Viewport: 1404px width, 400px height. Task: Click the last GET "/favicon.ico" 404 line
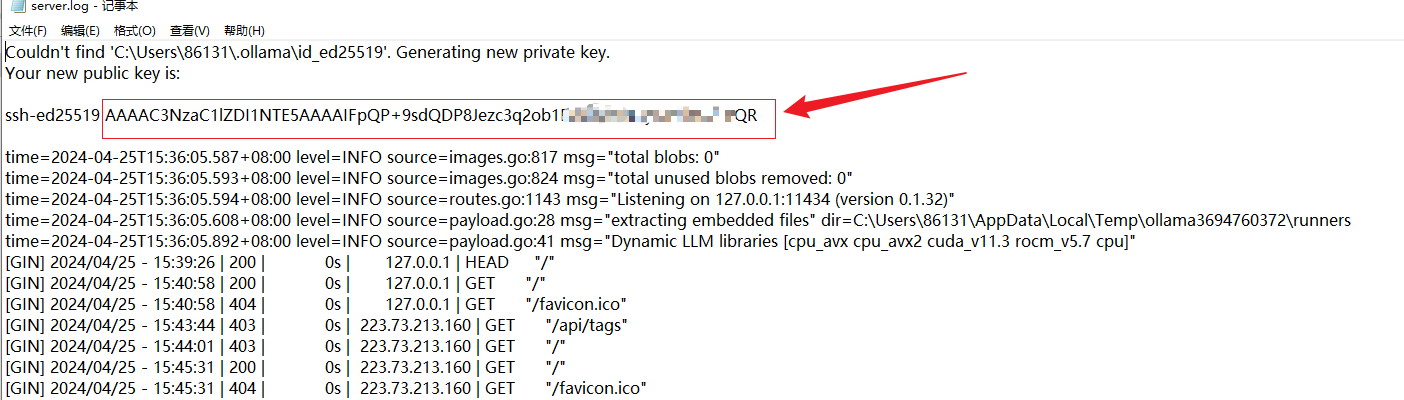[326, 388]
